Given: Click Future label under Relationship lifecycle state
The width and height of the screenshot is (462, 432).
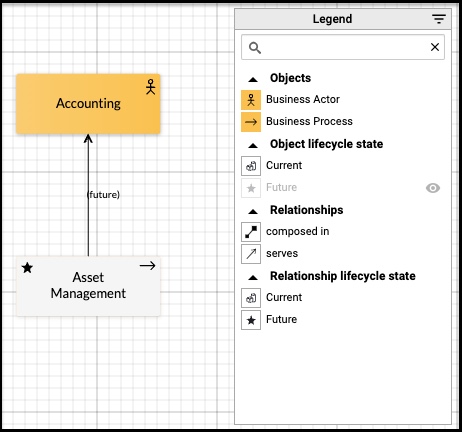Looking at the screenshot, I should click(281, 319).
